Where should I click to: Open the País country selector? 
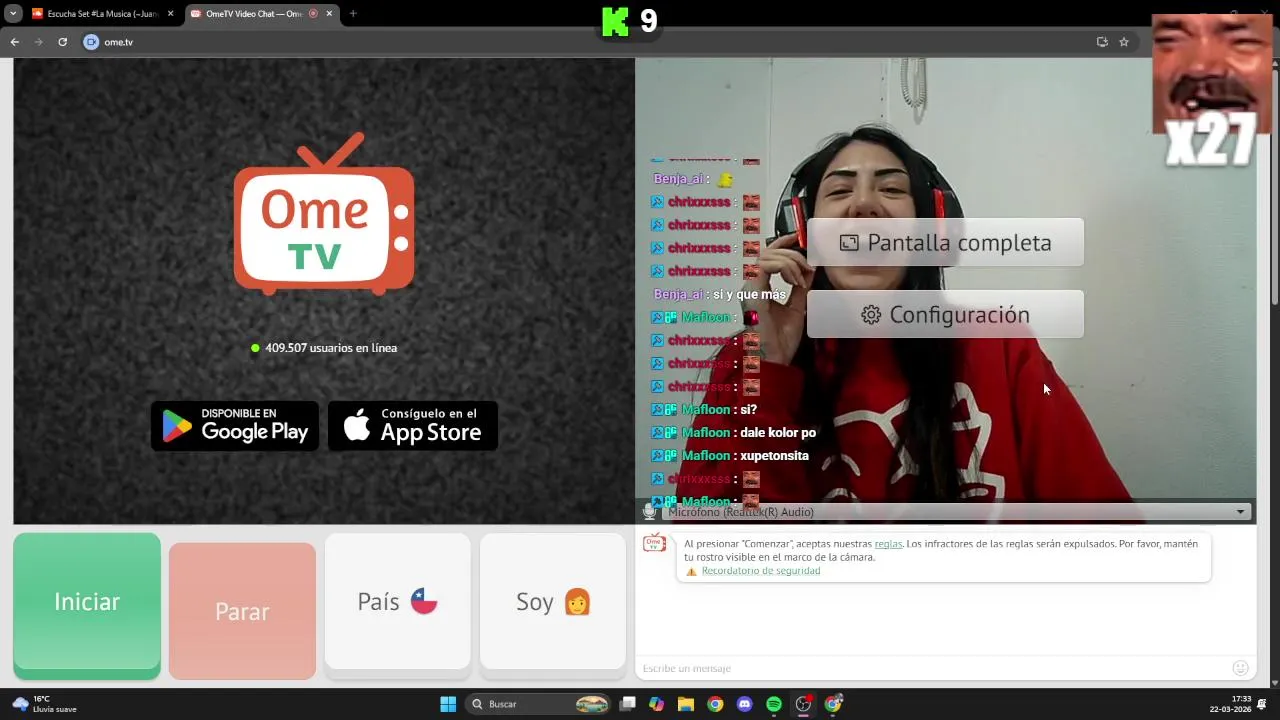tap(397, 601)
